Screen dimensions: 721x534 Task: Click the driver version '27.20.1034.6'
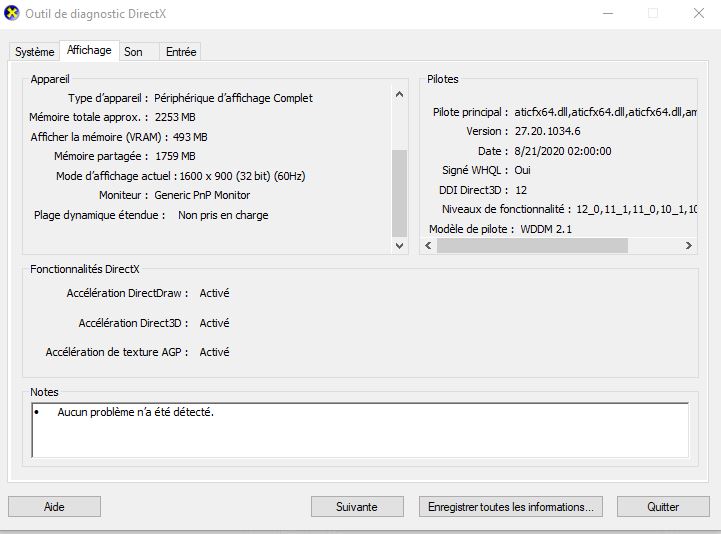[x=548, y=131]
